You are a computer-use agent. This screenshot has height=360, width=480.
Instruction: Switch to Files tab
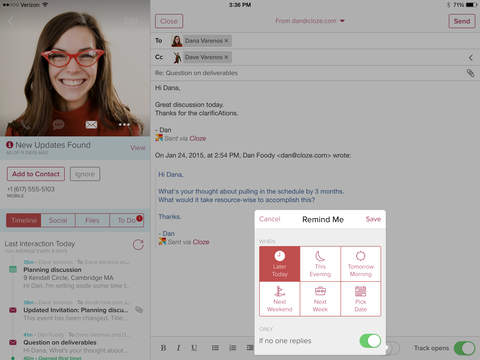pos(92,220)
